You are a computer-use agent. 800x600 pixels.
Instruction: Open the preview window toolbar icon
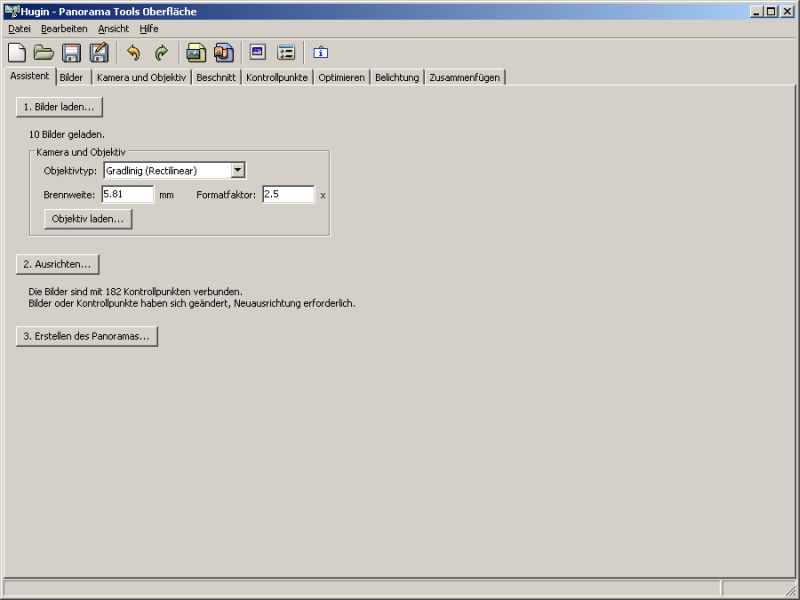pos(258,52)
